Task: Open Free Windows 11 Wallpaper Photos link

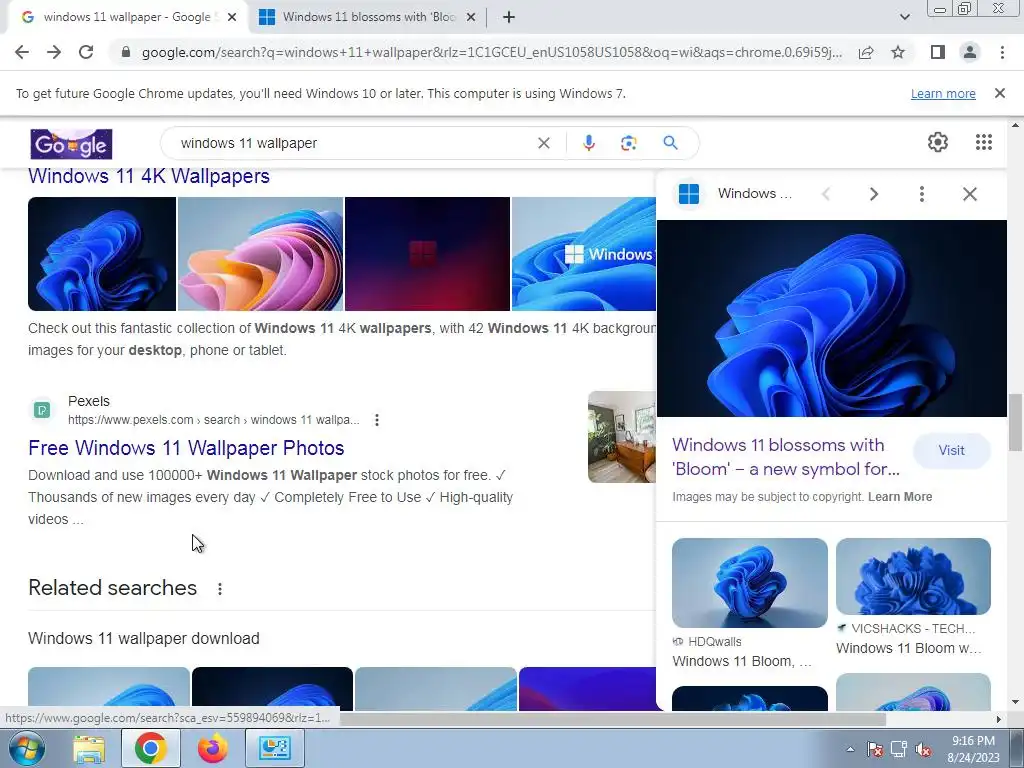Action: (x=186, y=448)
